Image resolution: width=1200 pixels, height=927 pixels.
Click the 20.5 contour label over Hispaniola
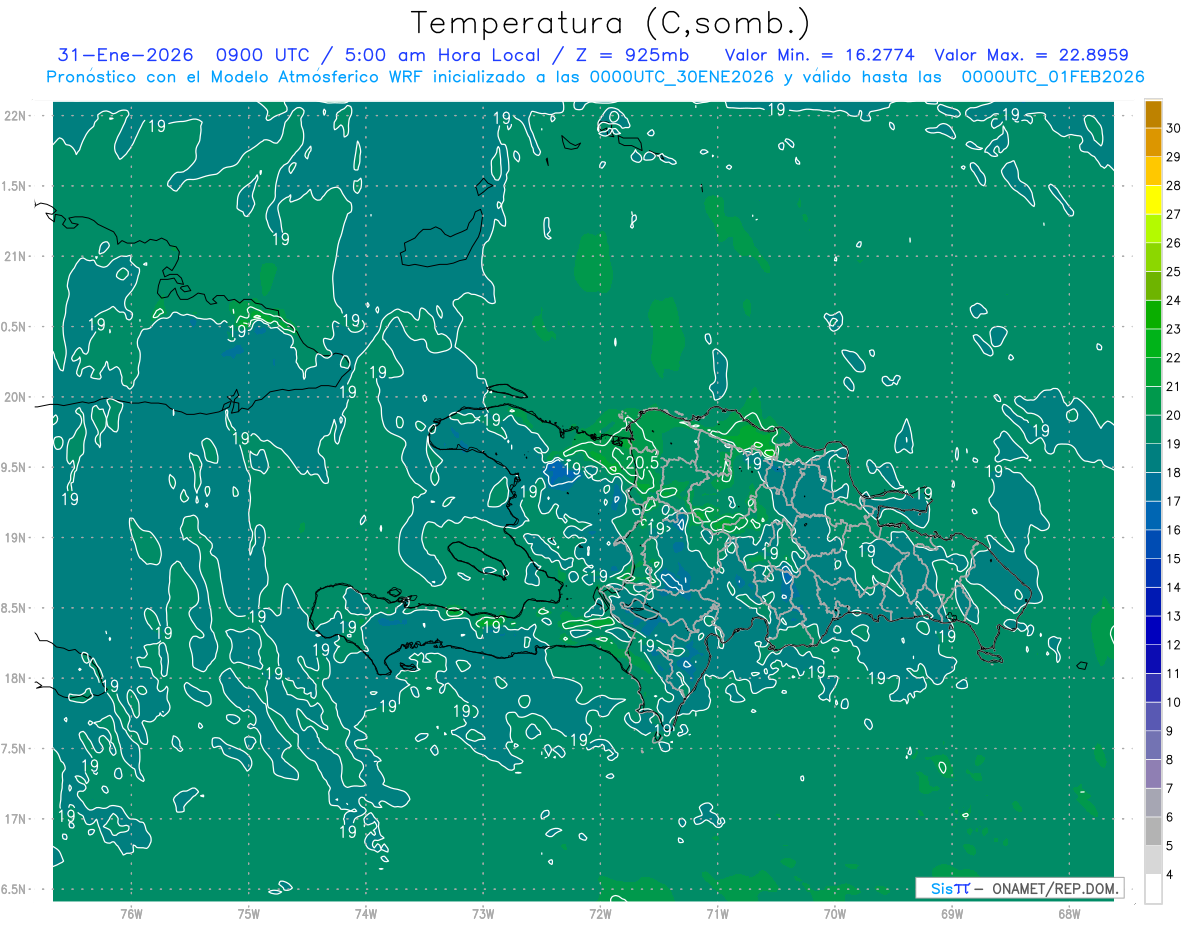pos(642,463)
